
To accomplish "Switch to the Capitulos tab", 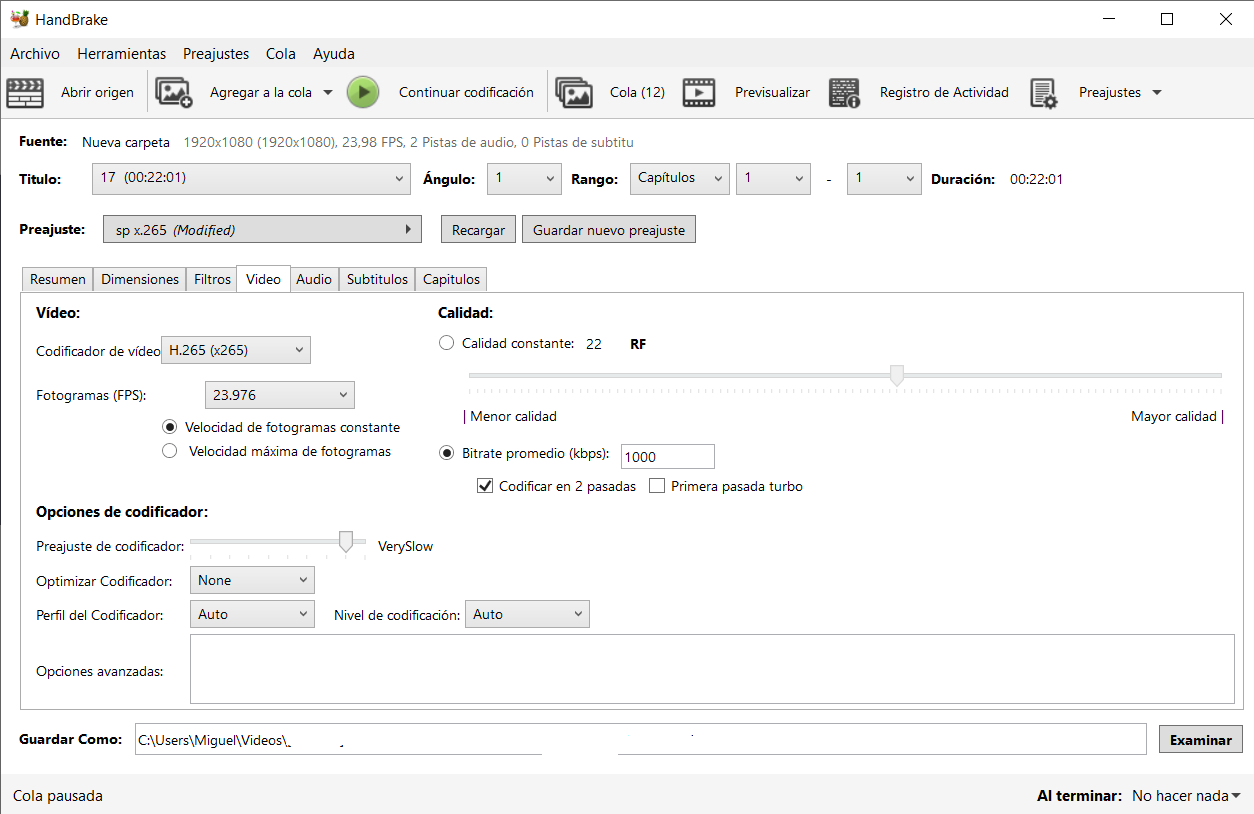I will tap(451, 279).
